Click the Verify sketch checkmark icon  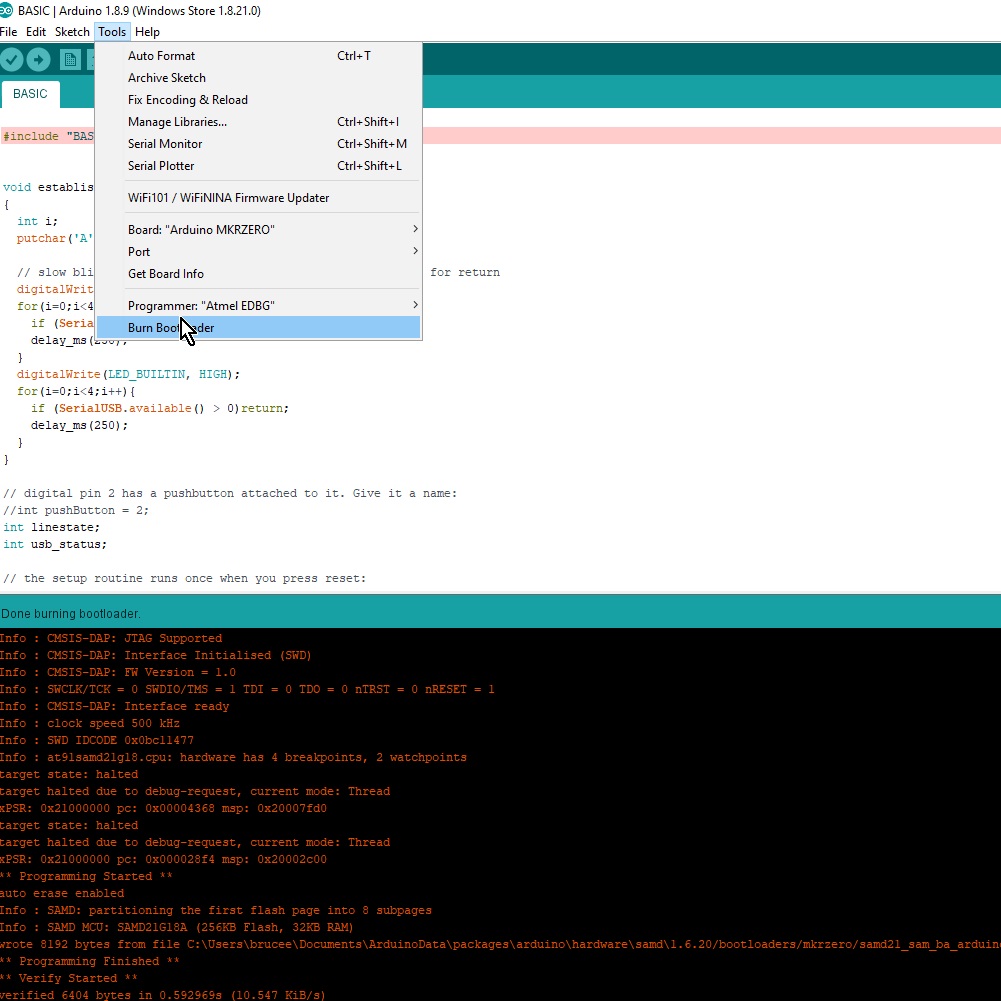pyautogui.click(x=12, y=59)
